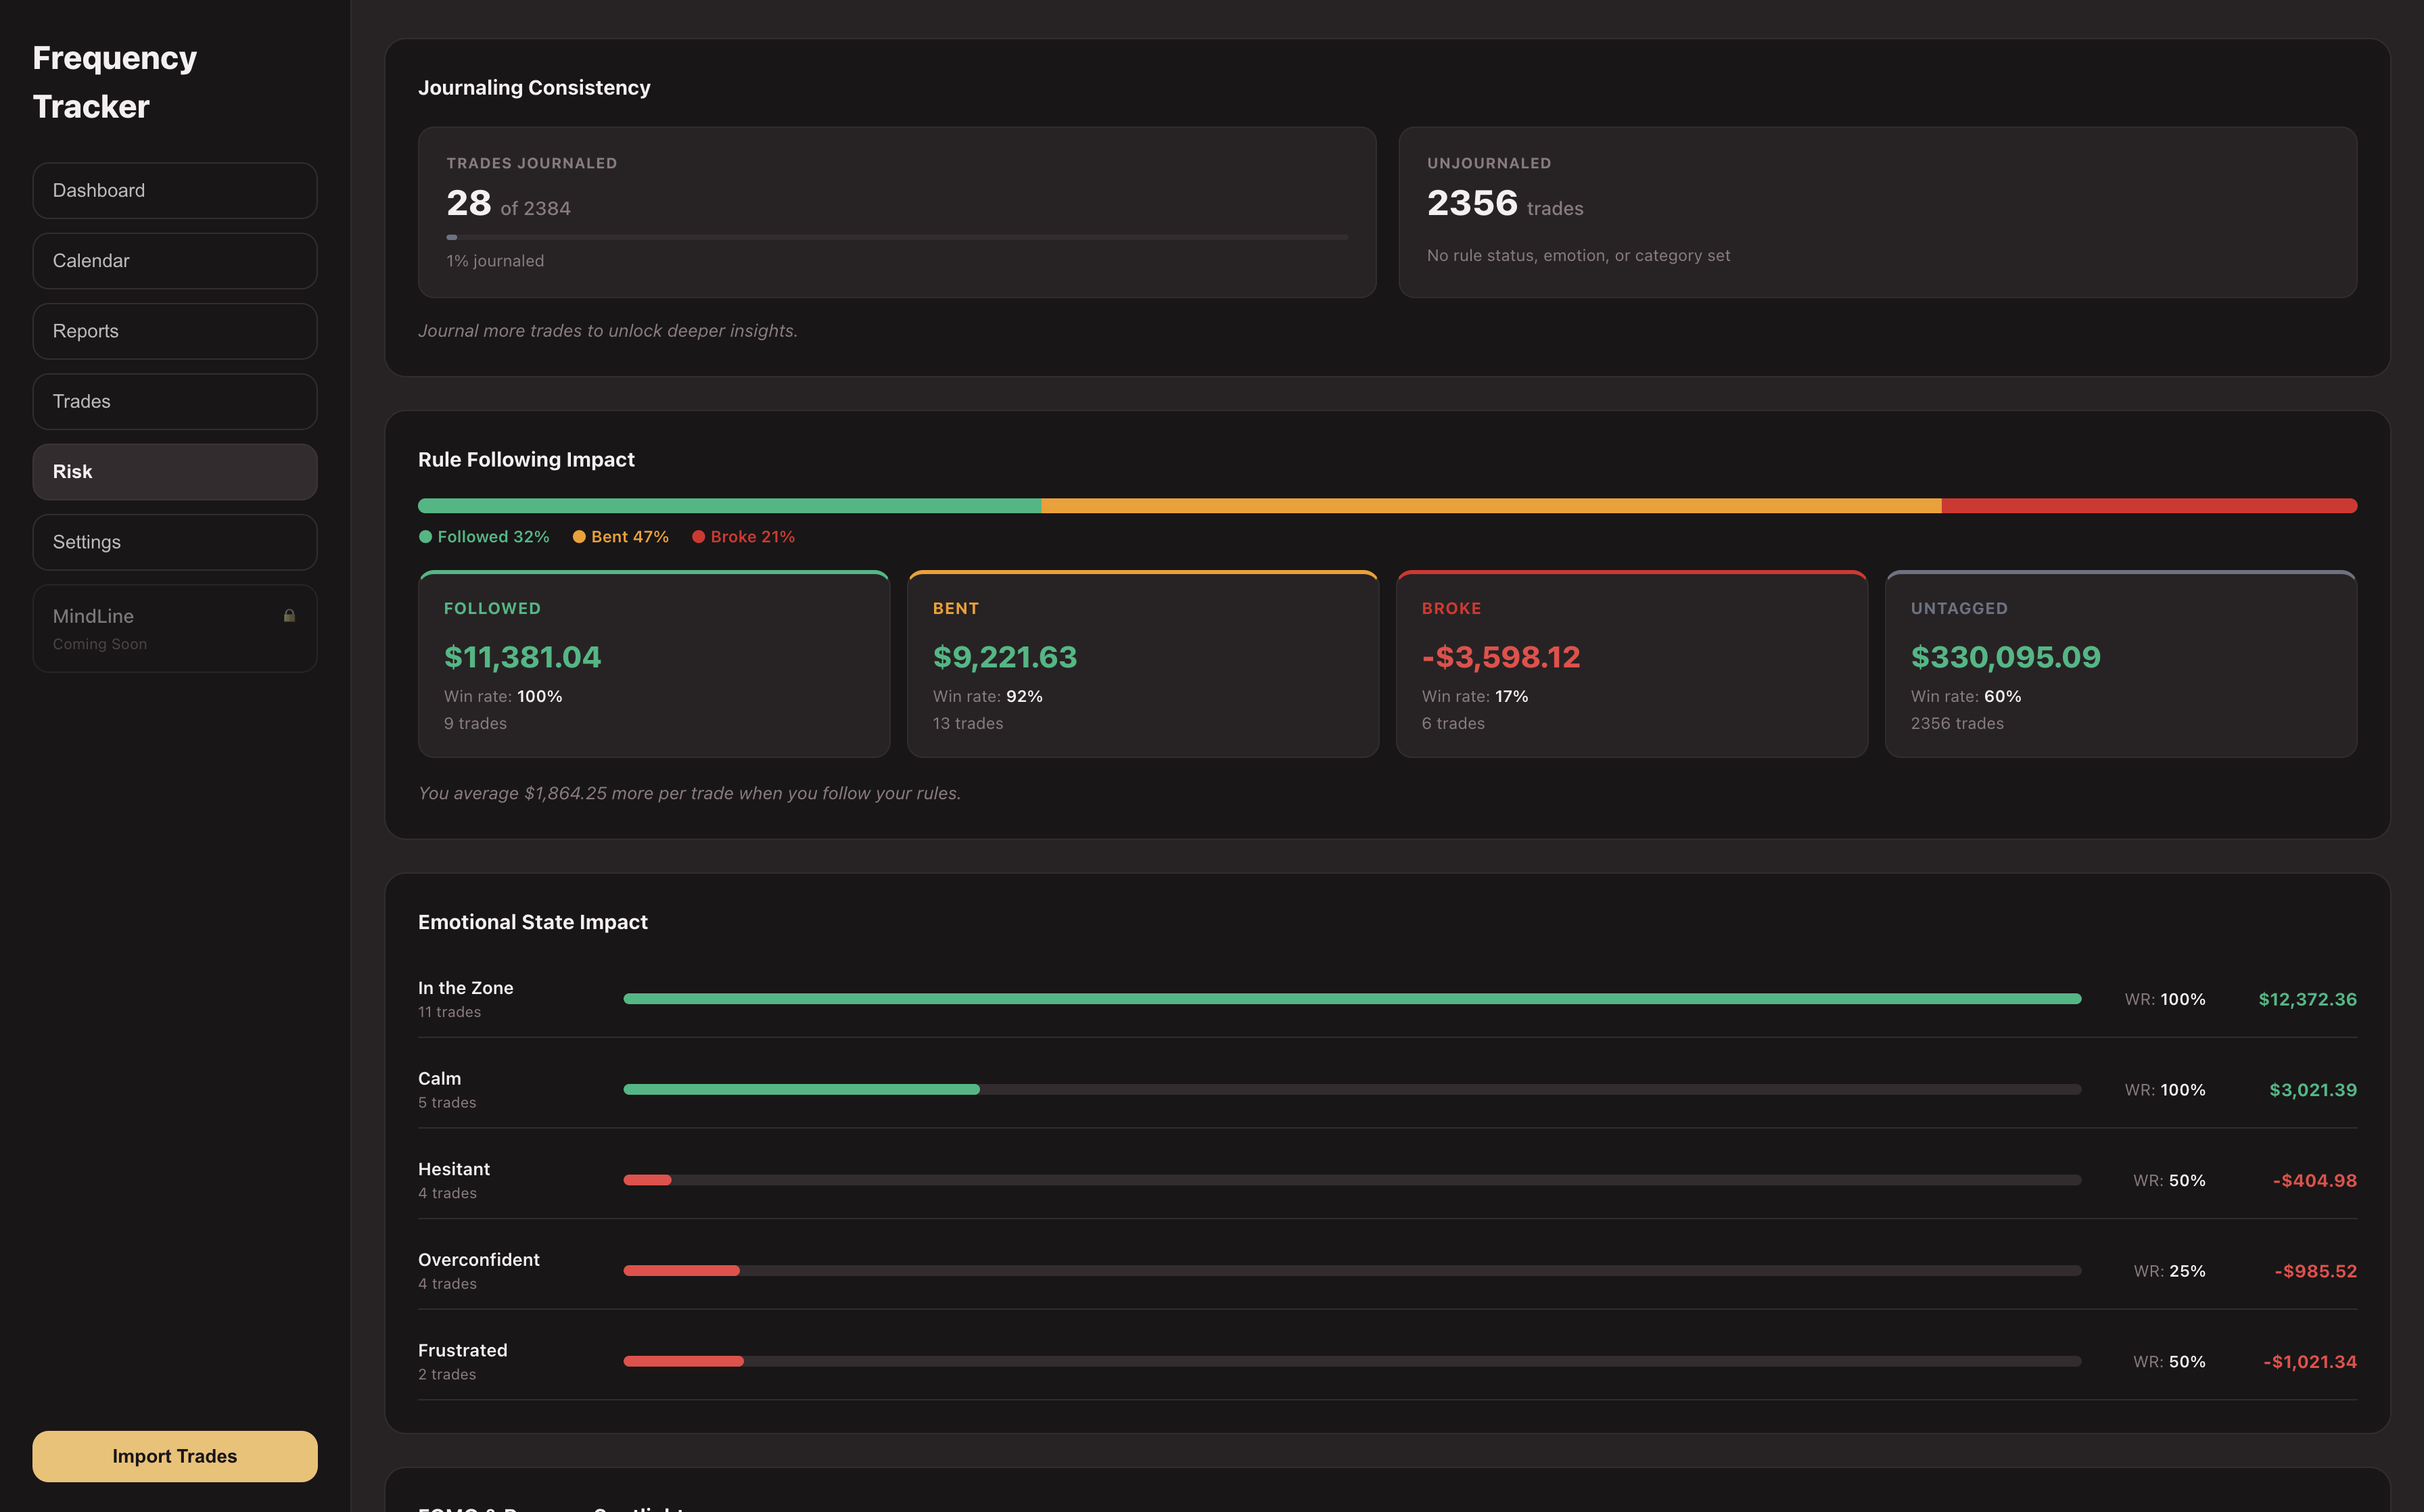Click the red Broke bar segment
This screenshot has height=1512, width=2424.
(2149, 506)
